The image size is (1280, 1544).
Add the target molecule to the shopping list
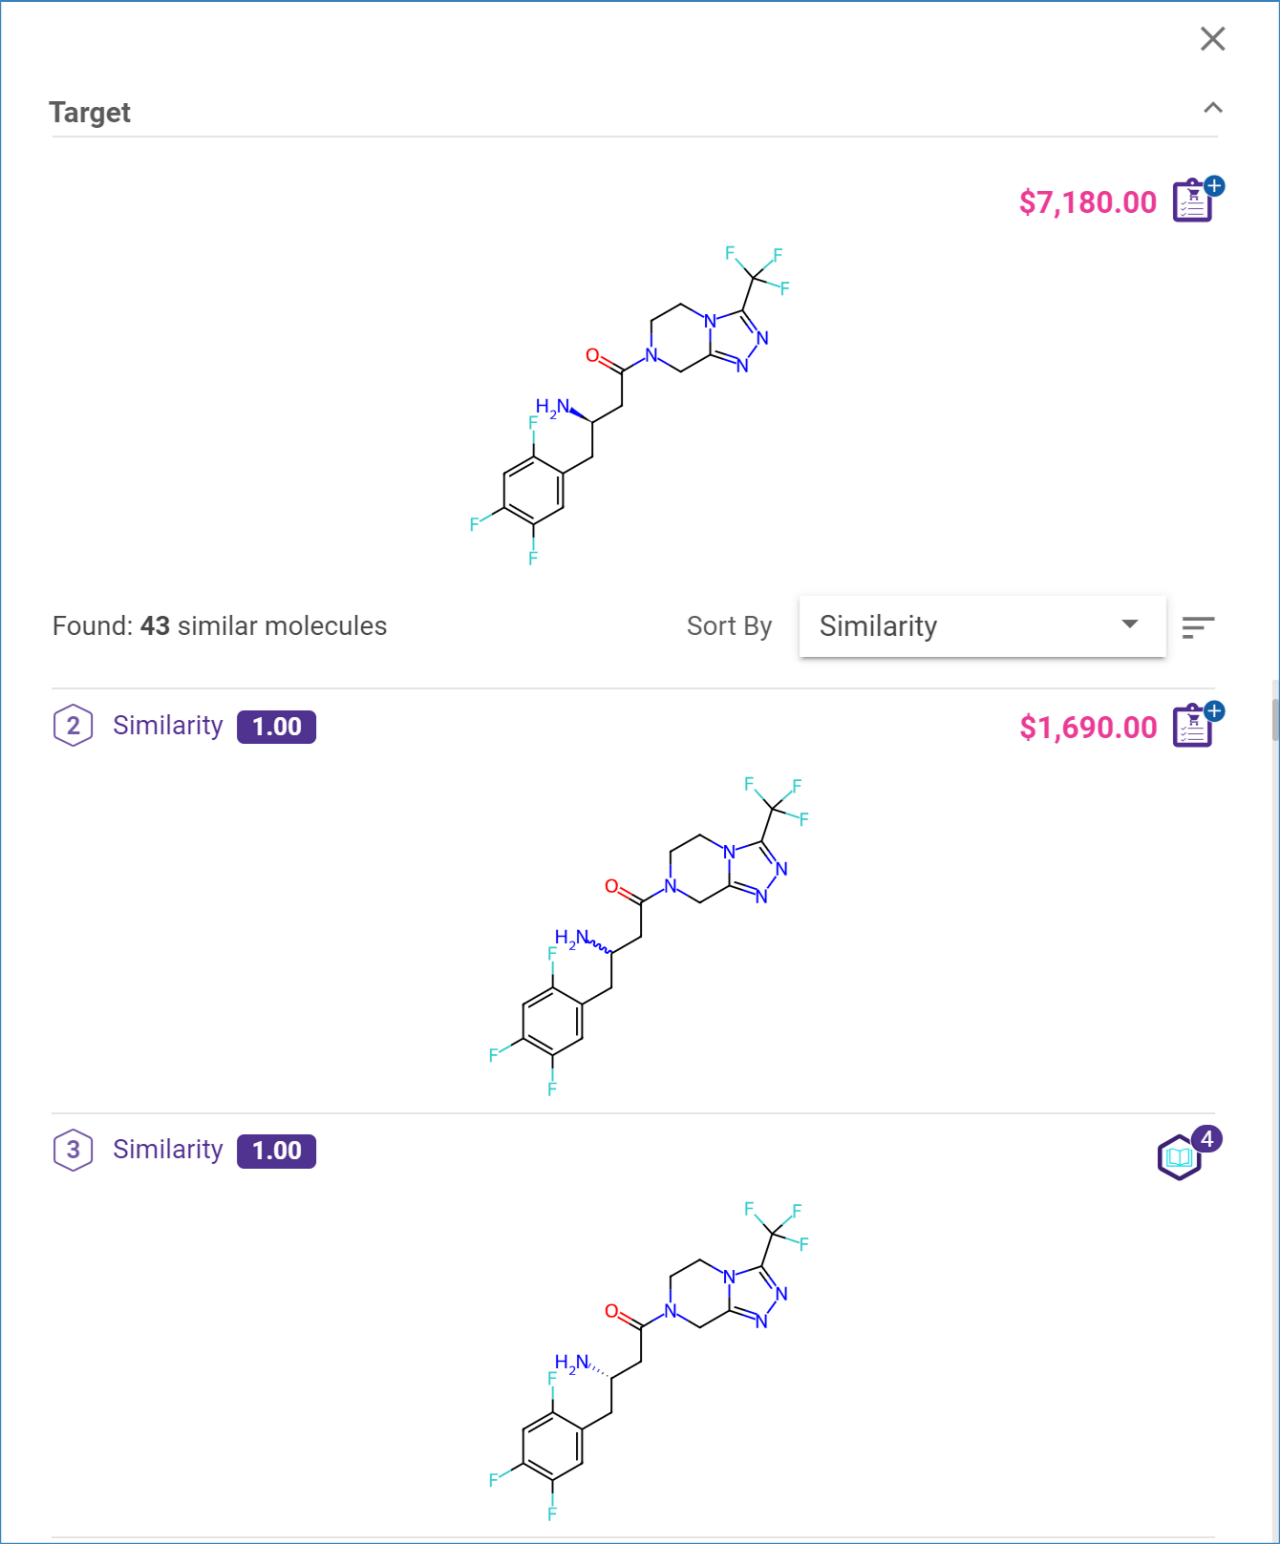pos(1191,200)
